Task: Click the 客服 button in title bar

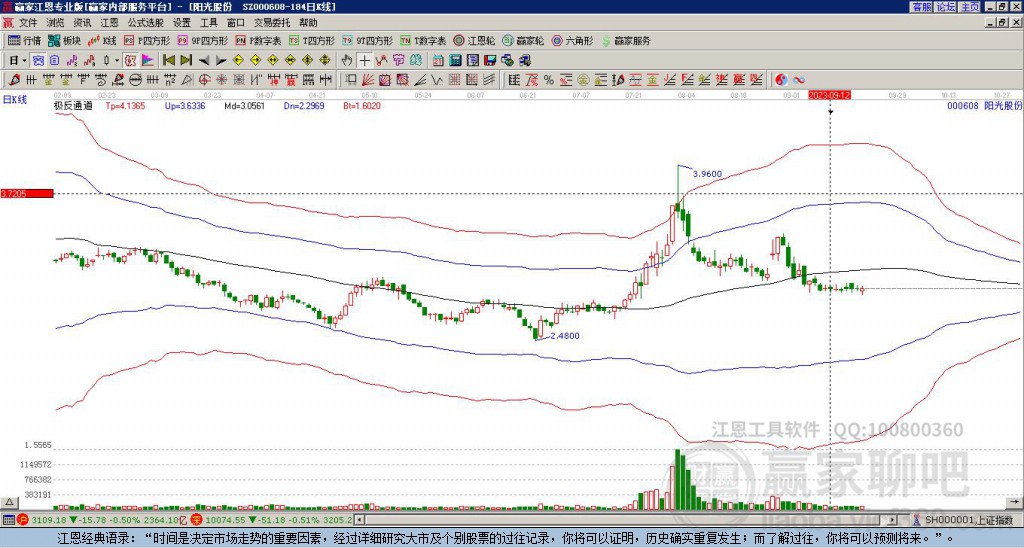Action: click(921, 6)
